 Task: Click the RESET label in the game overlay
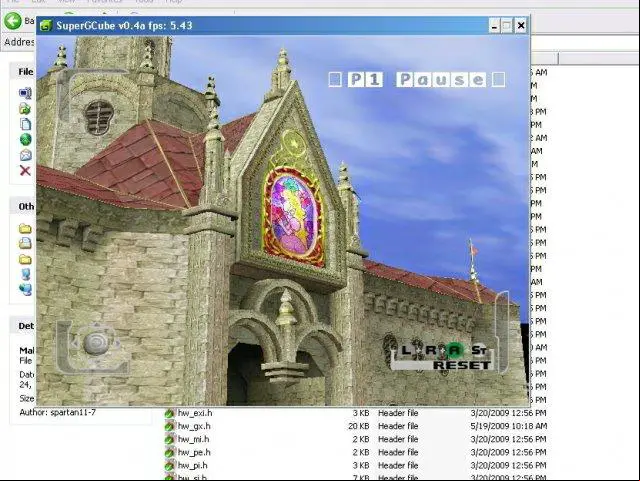coord(462,365)
